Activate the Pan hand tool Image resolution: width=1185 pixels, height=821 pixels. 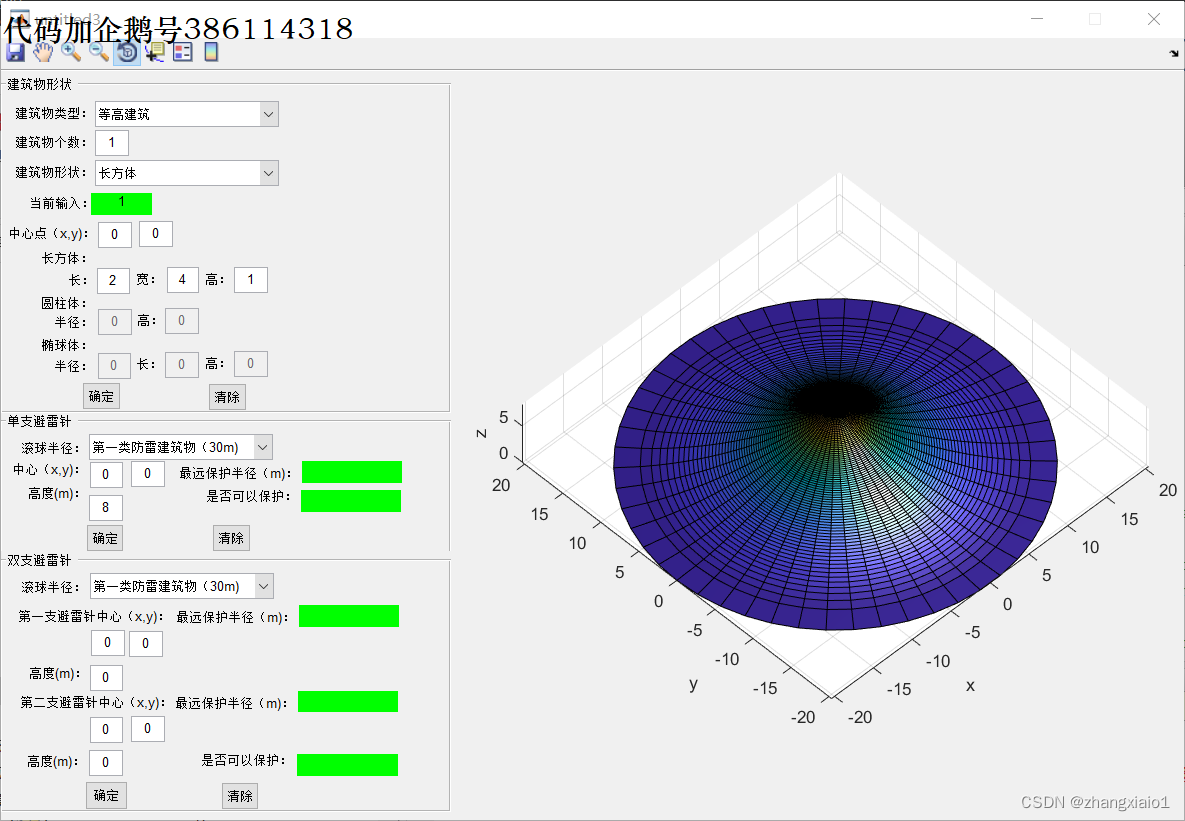[x=43, y=52]
